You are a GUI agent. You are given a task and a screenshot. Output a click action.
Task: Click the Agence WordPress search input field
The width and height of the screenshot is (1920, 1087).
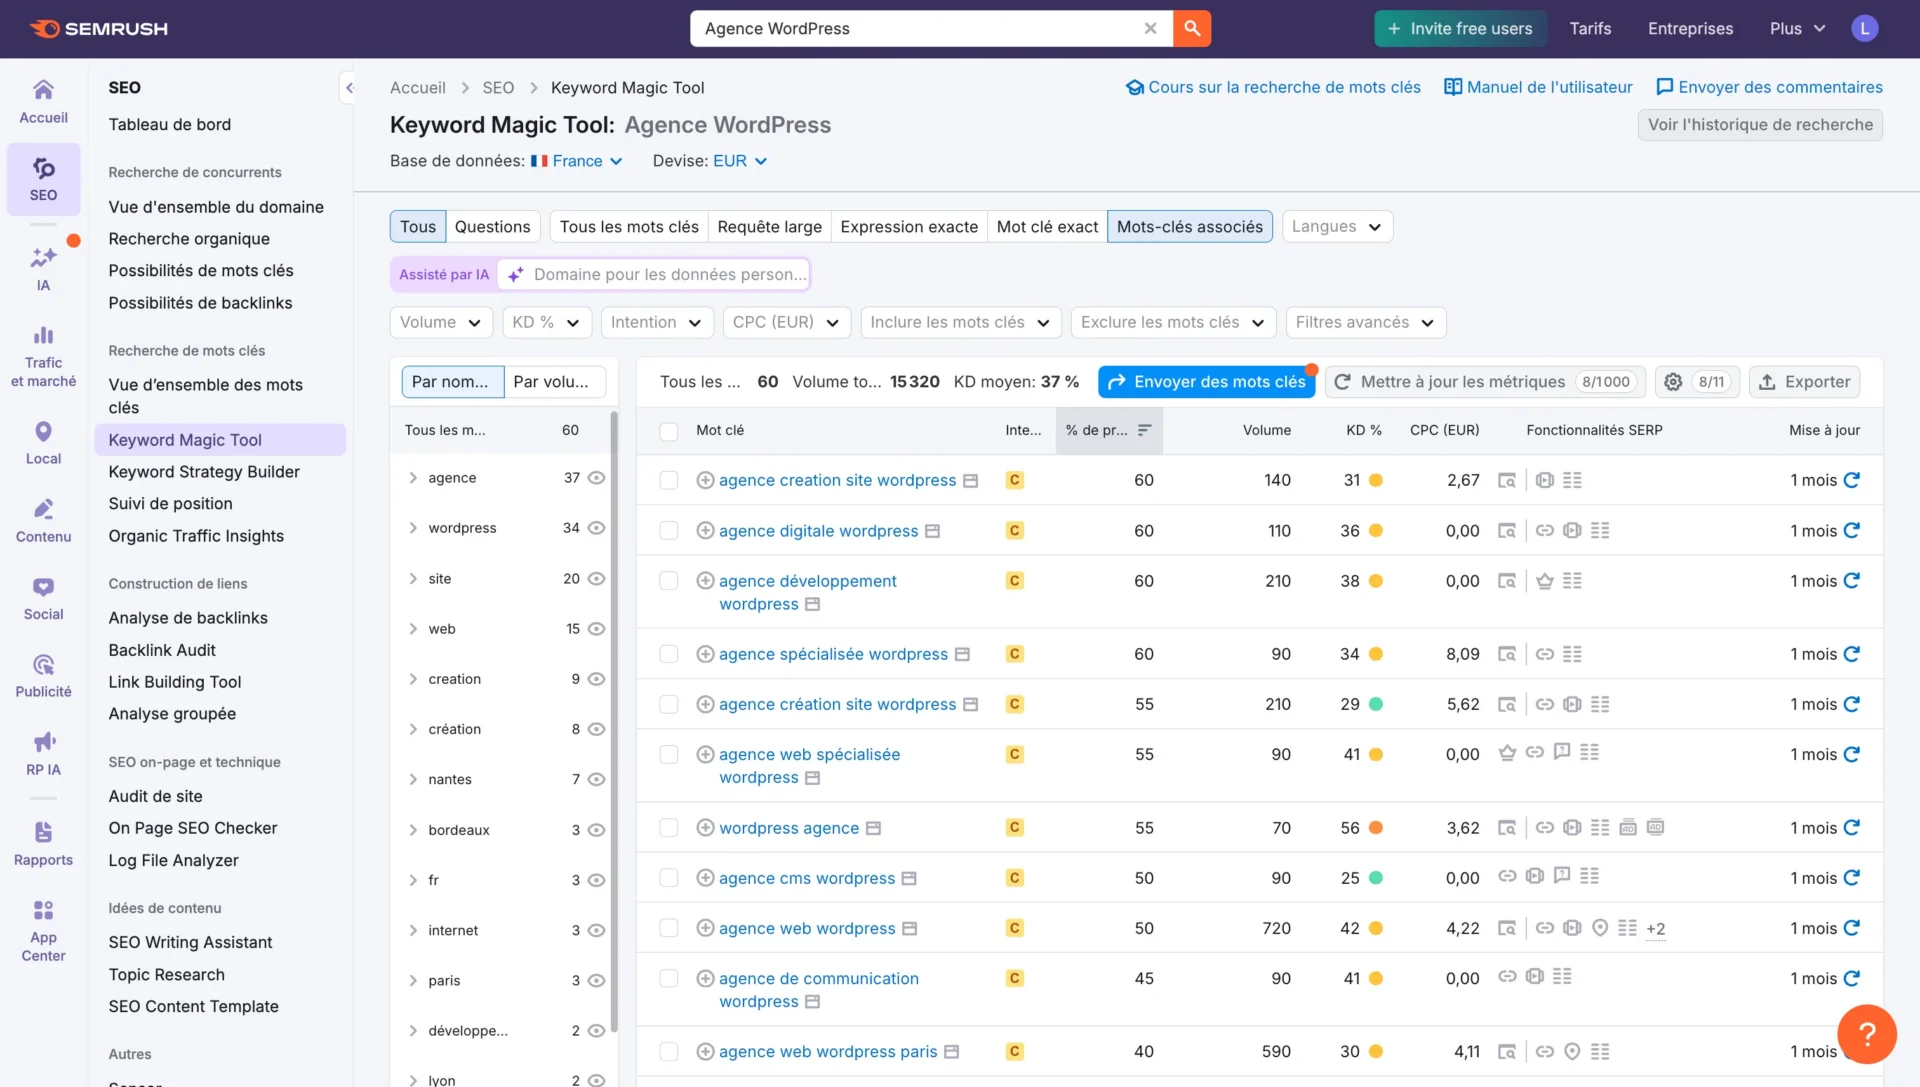pyautogui.click(x=900, y=28)
